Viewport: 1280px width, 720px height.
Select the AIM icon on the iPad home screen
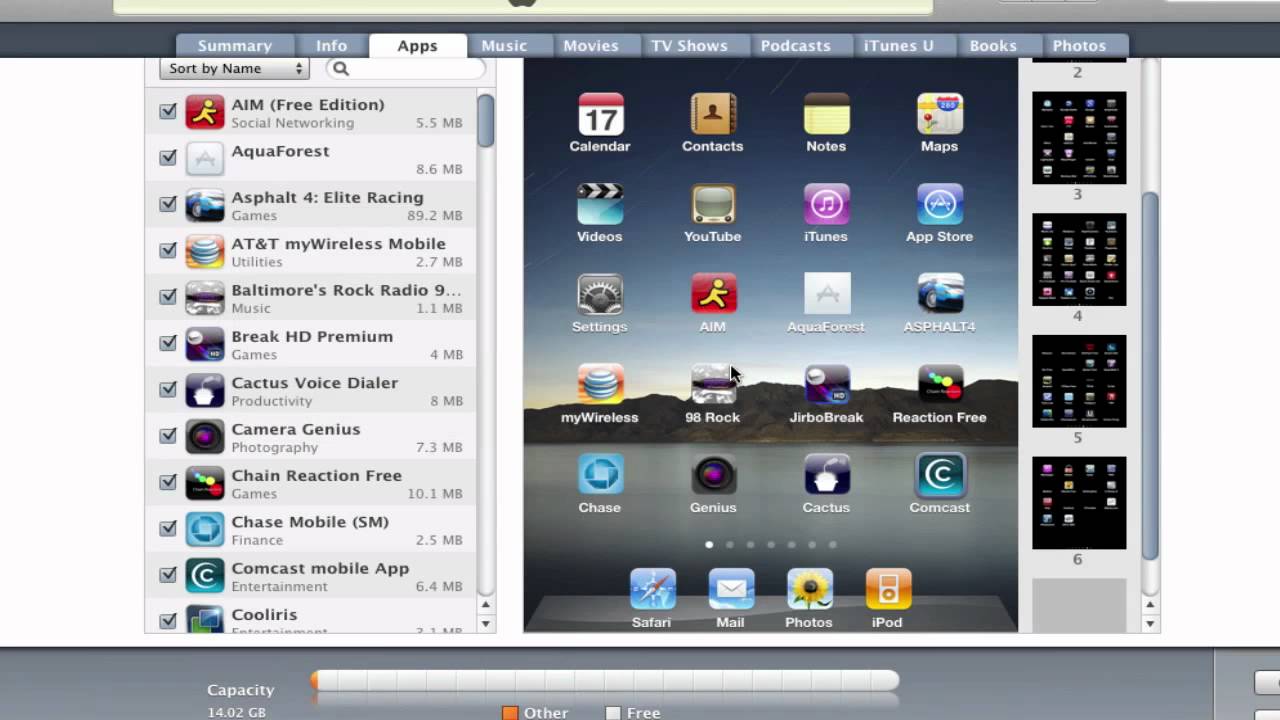pyautogui.click(x=713, y=295)
